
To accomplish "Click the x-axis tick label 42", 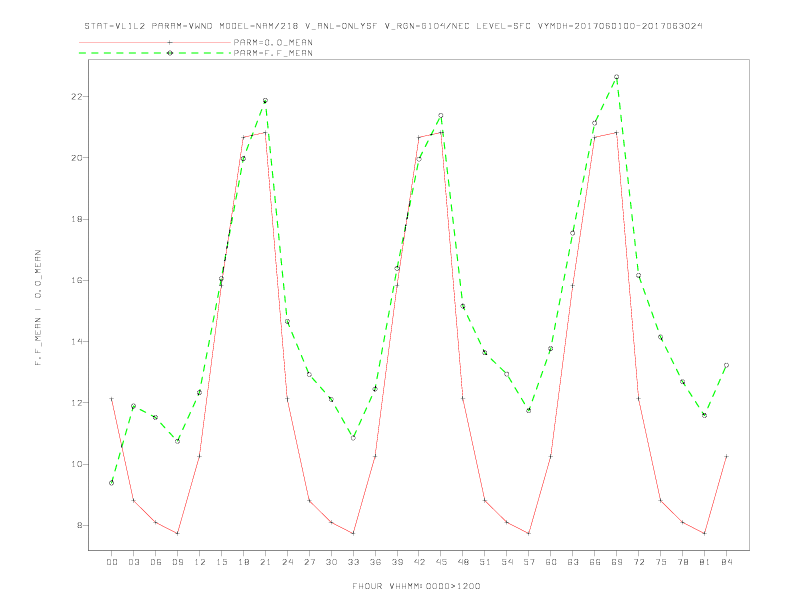I will 419,562.
